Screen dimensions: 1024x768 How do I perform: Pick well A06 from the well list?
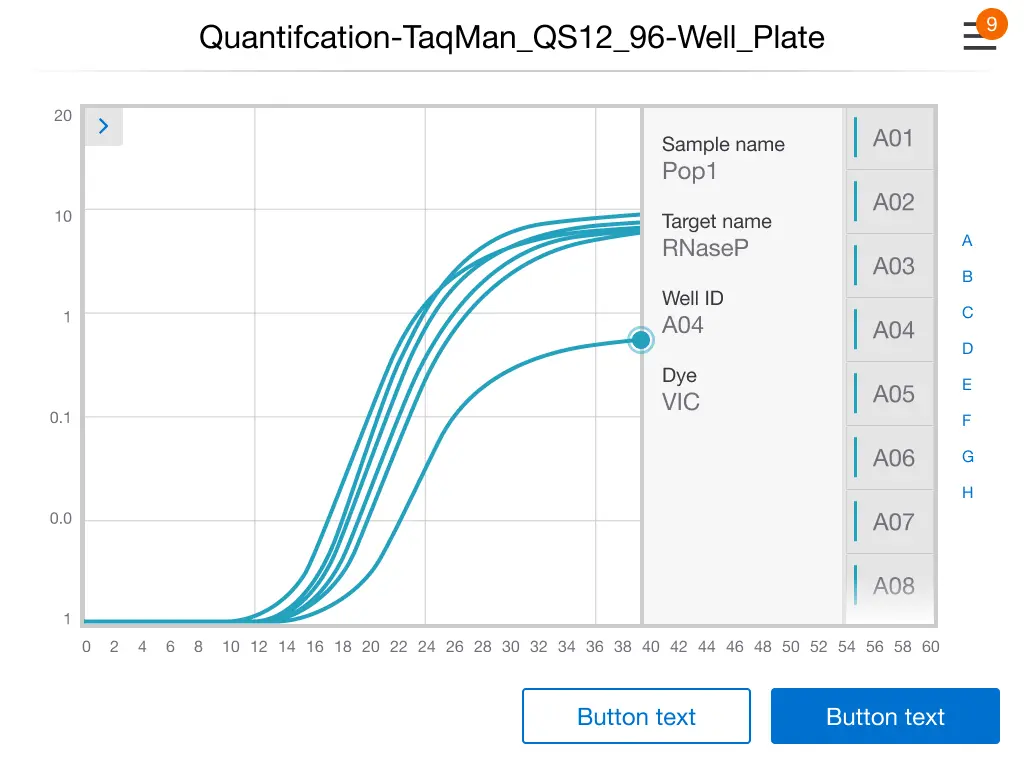click(x=892, y=458)
